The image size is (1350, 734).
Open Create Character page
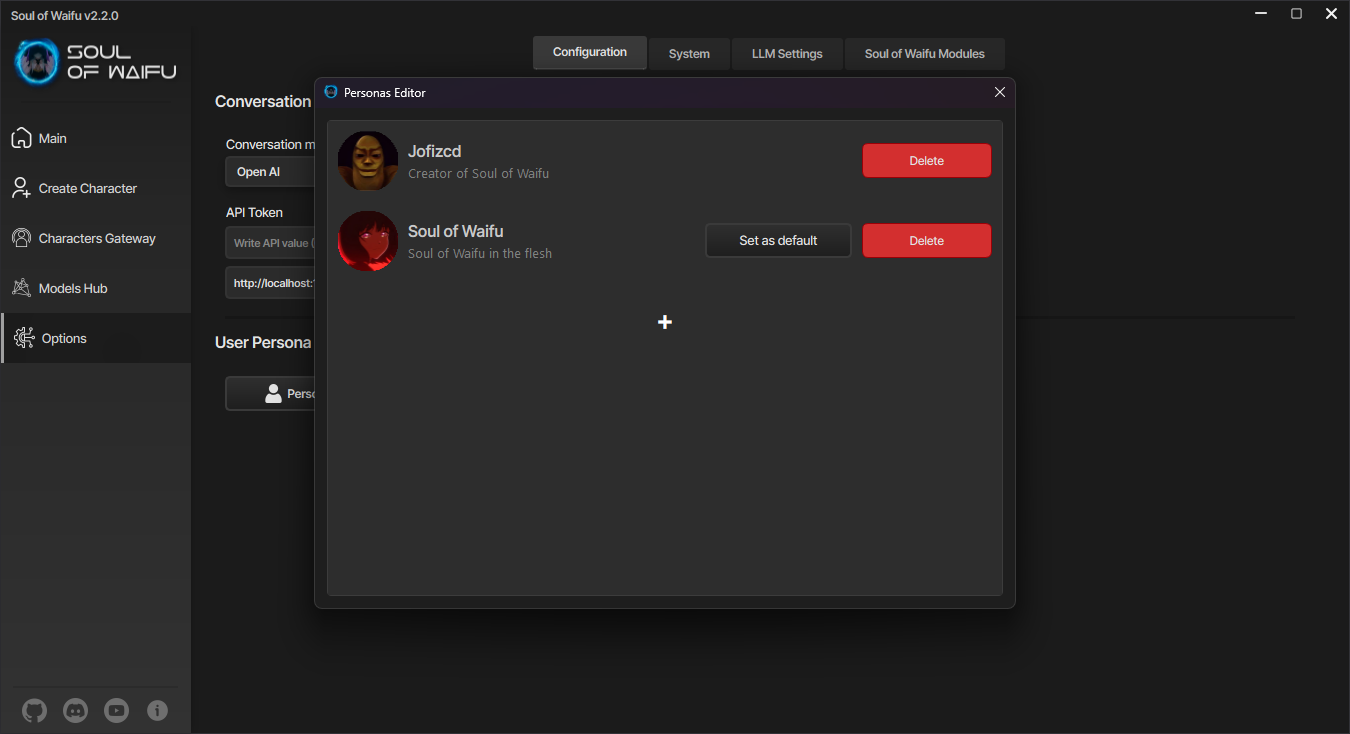coord(96,188)
